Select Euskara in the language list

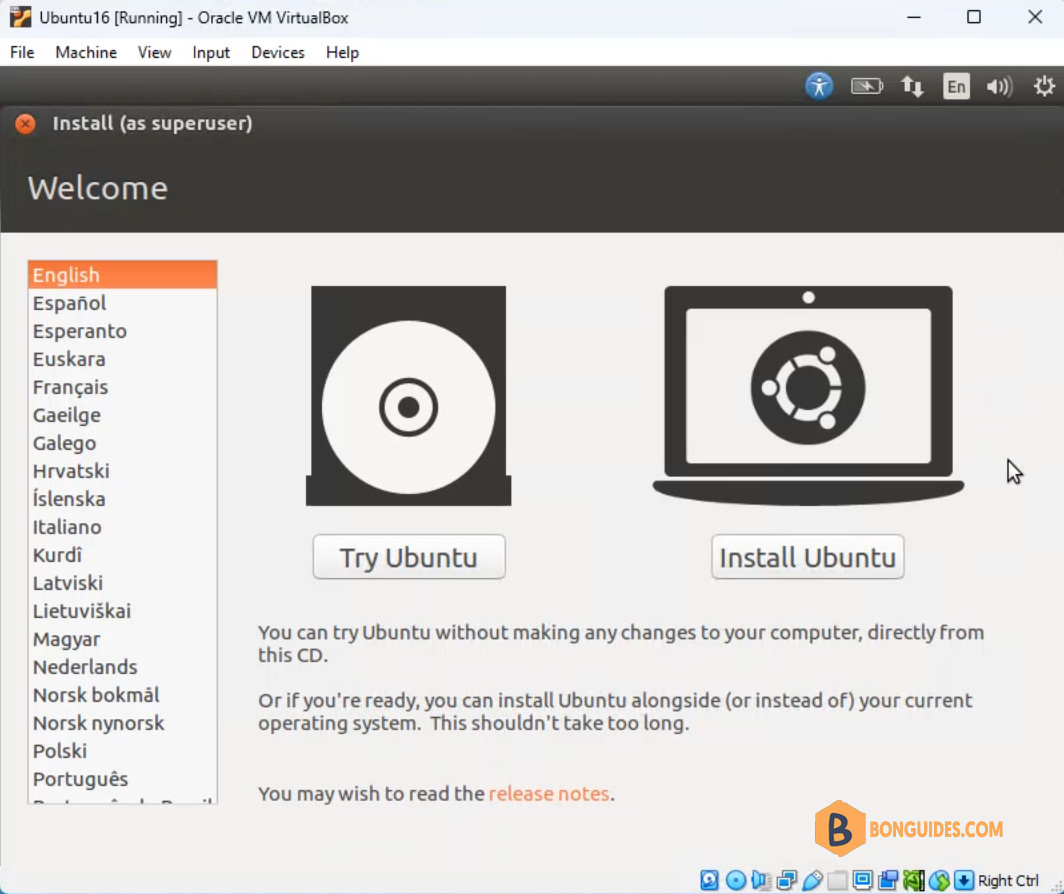pos(123,359)
